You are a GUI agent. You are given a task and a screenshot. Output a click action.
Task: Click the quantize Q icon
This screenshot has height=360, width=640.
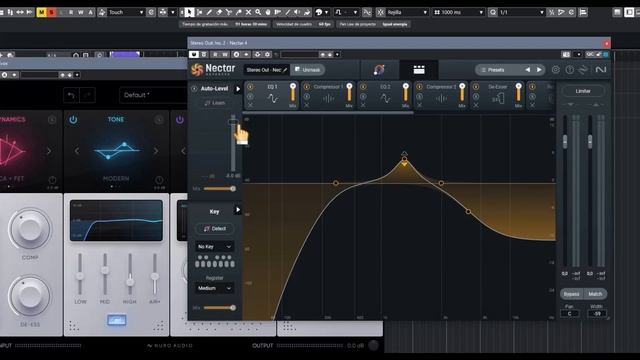pos(493,12)
